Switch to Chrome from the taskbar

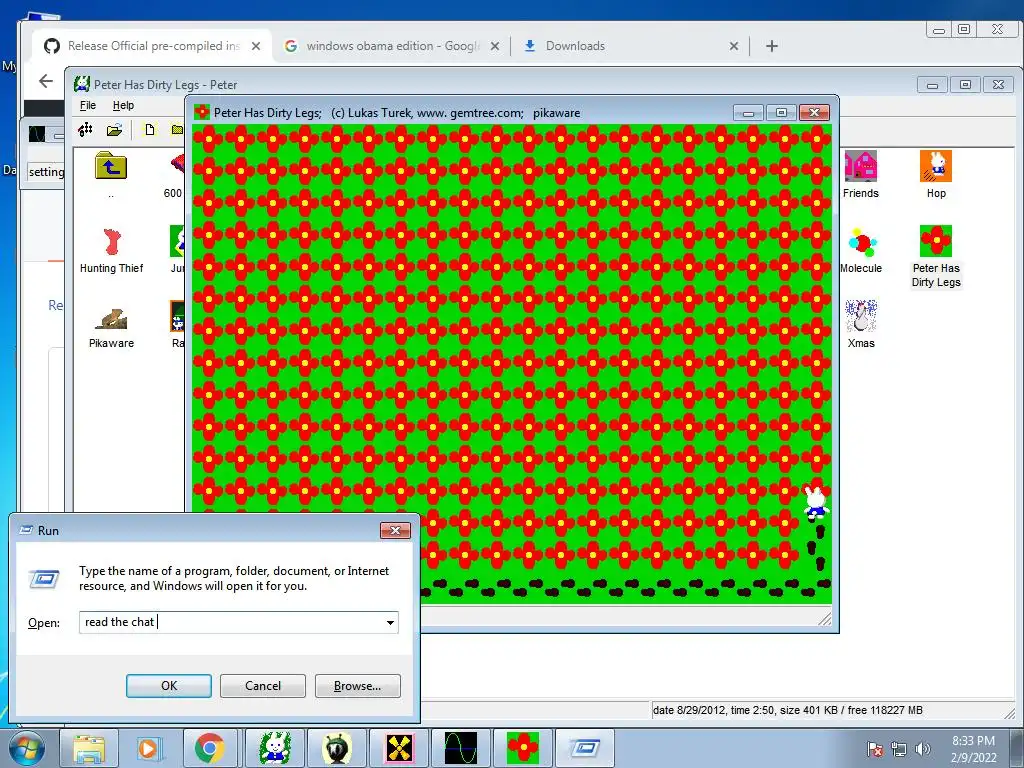[x=209, y=748]
